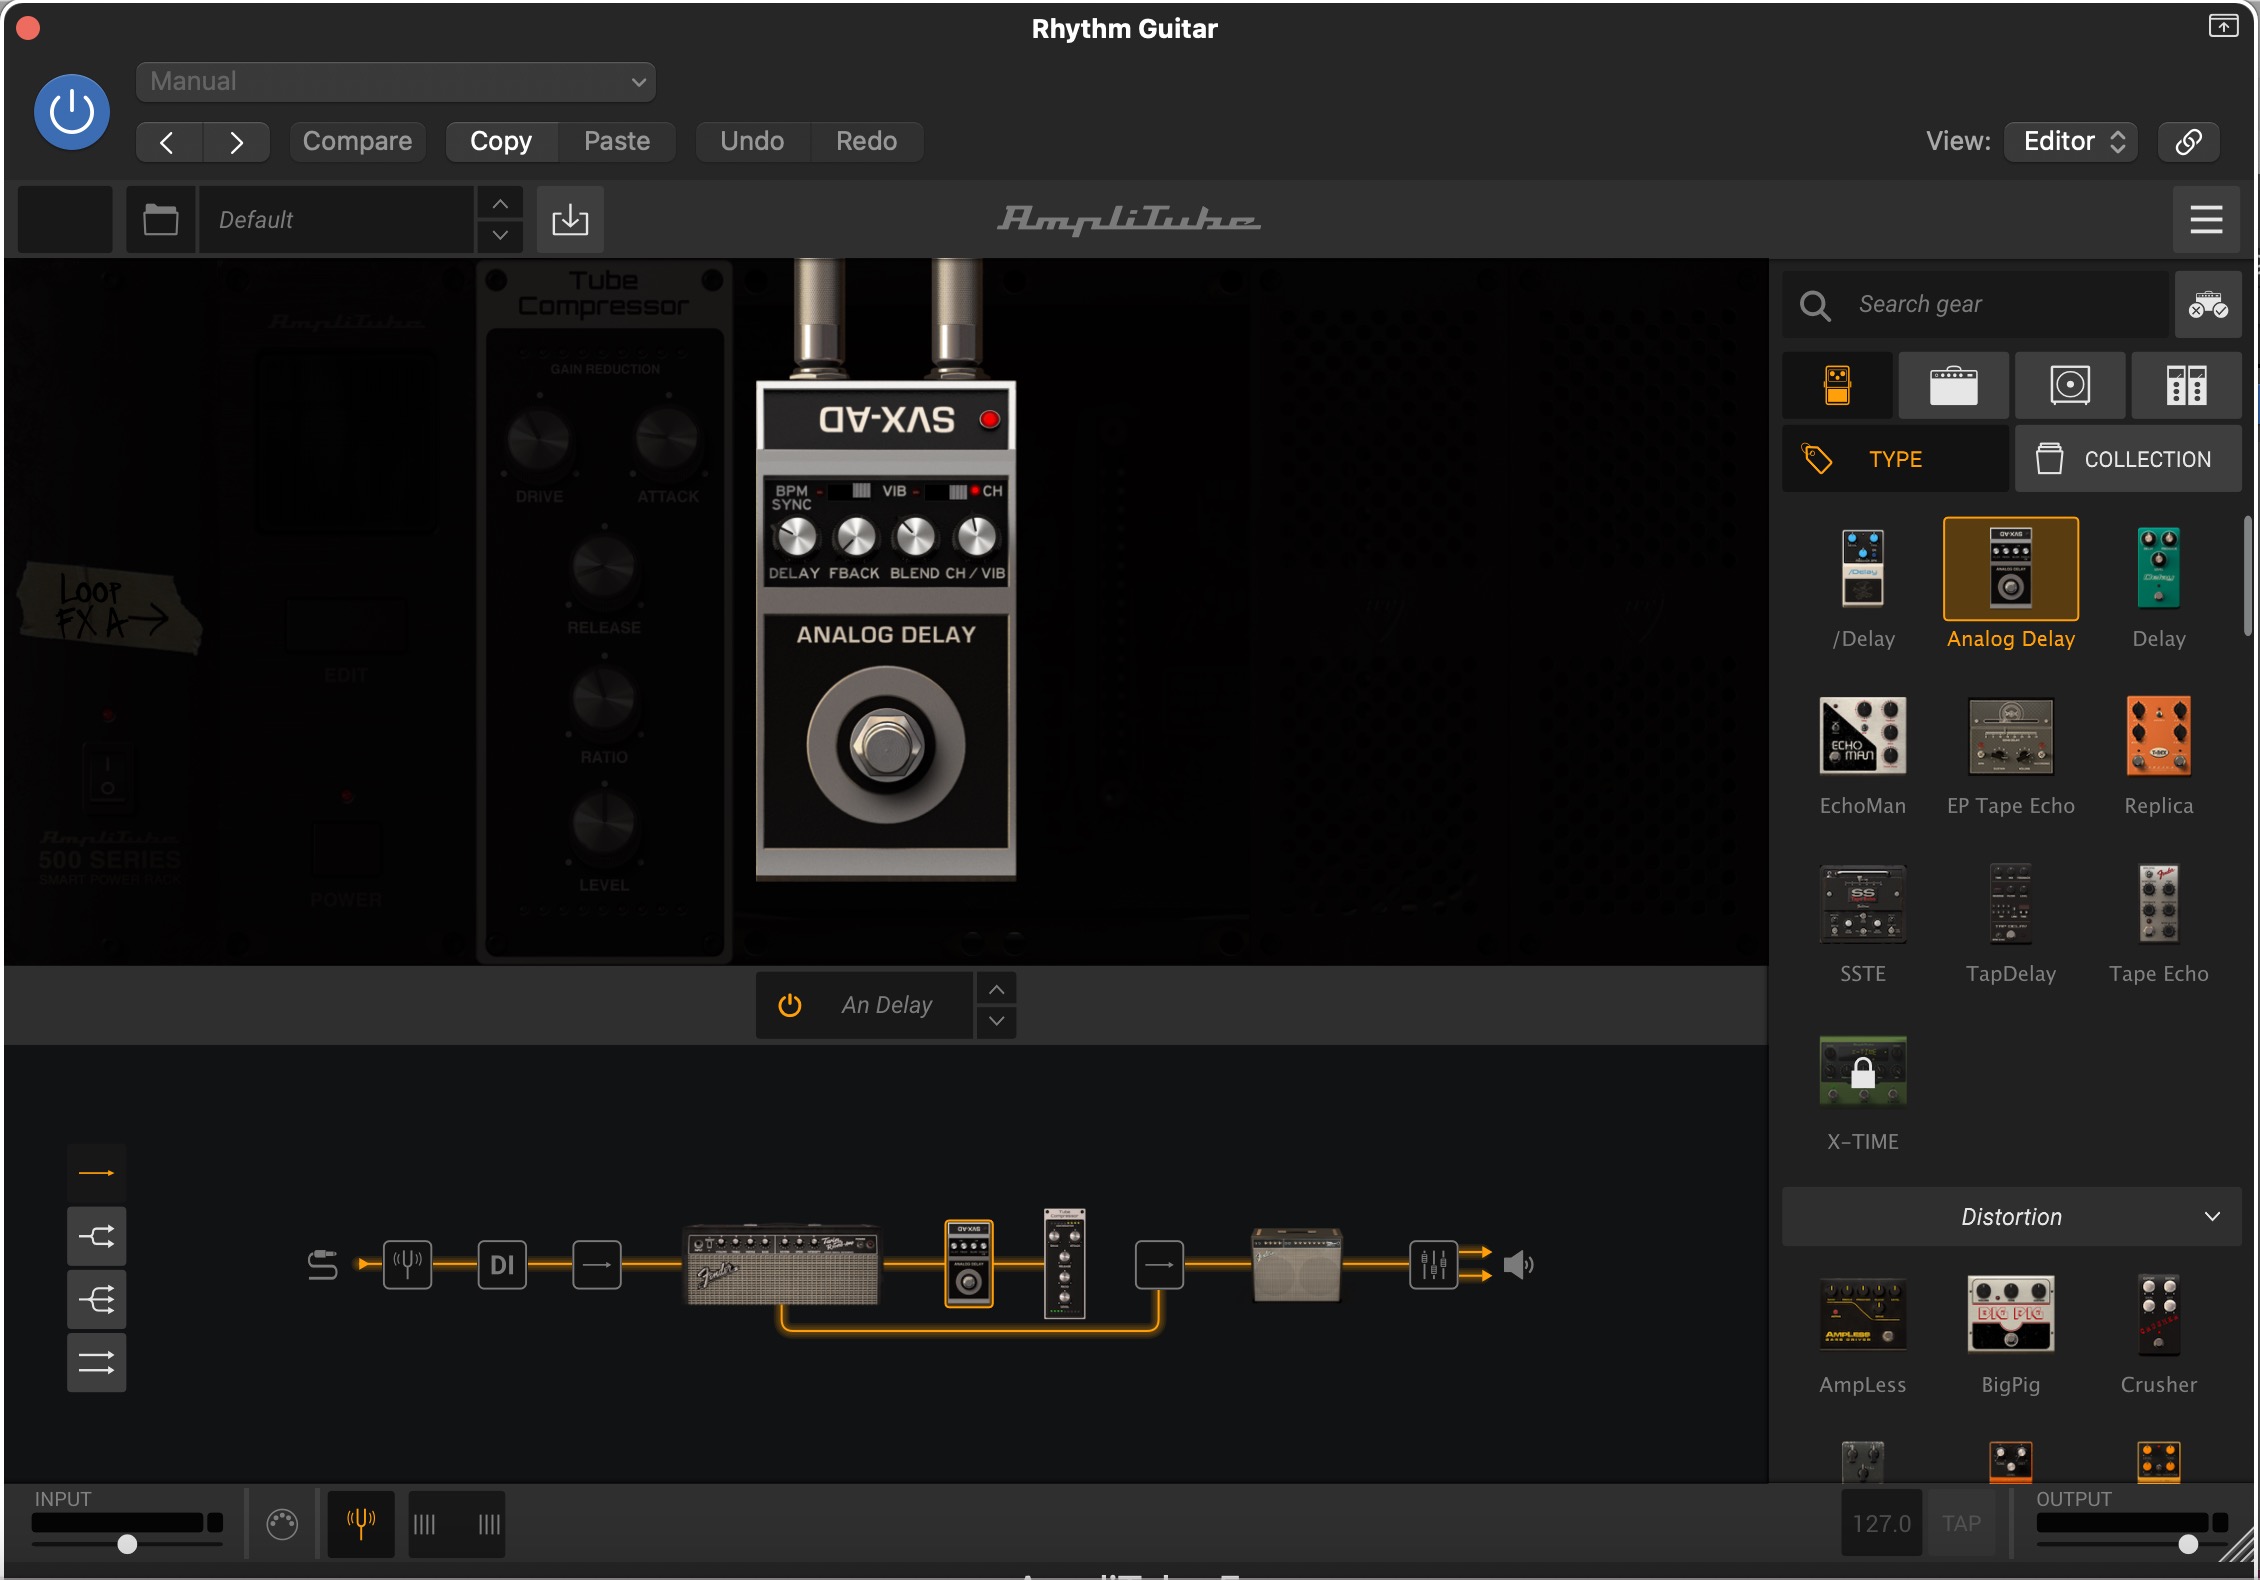Open the hamburger main menu
This screenshot has height=1580, width=2260.
pos(2206,219)
